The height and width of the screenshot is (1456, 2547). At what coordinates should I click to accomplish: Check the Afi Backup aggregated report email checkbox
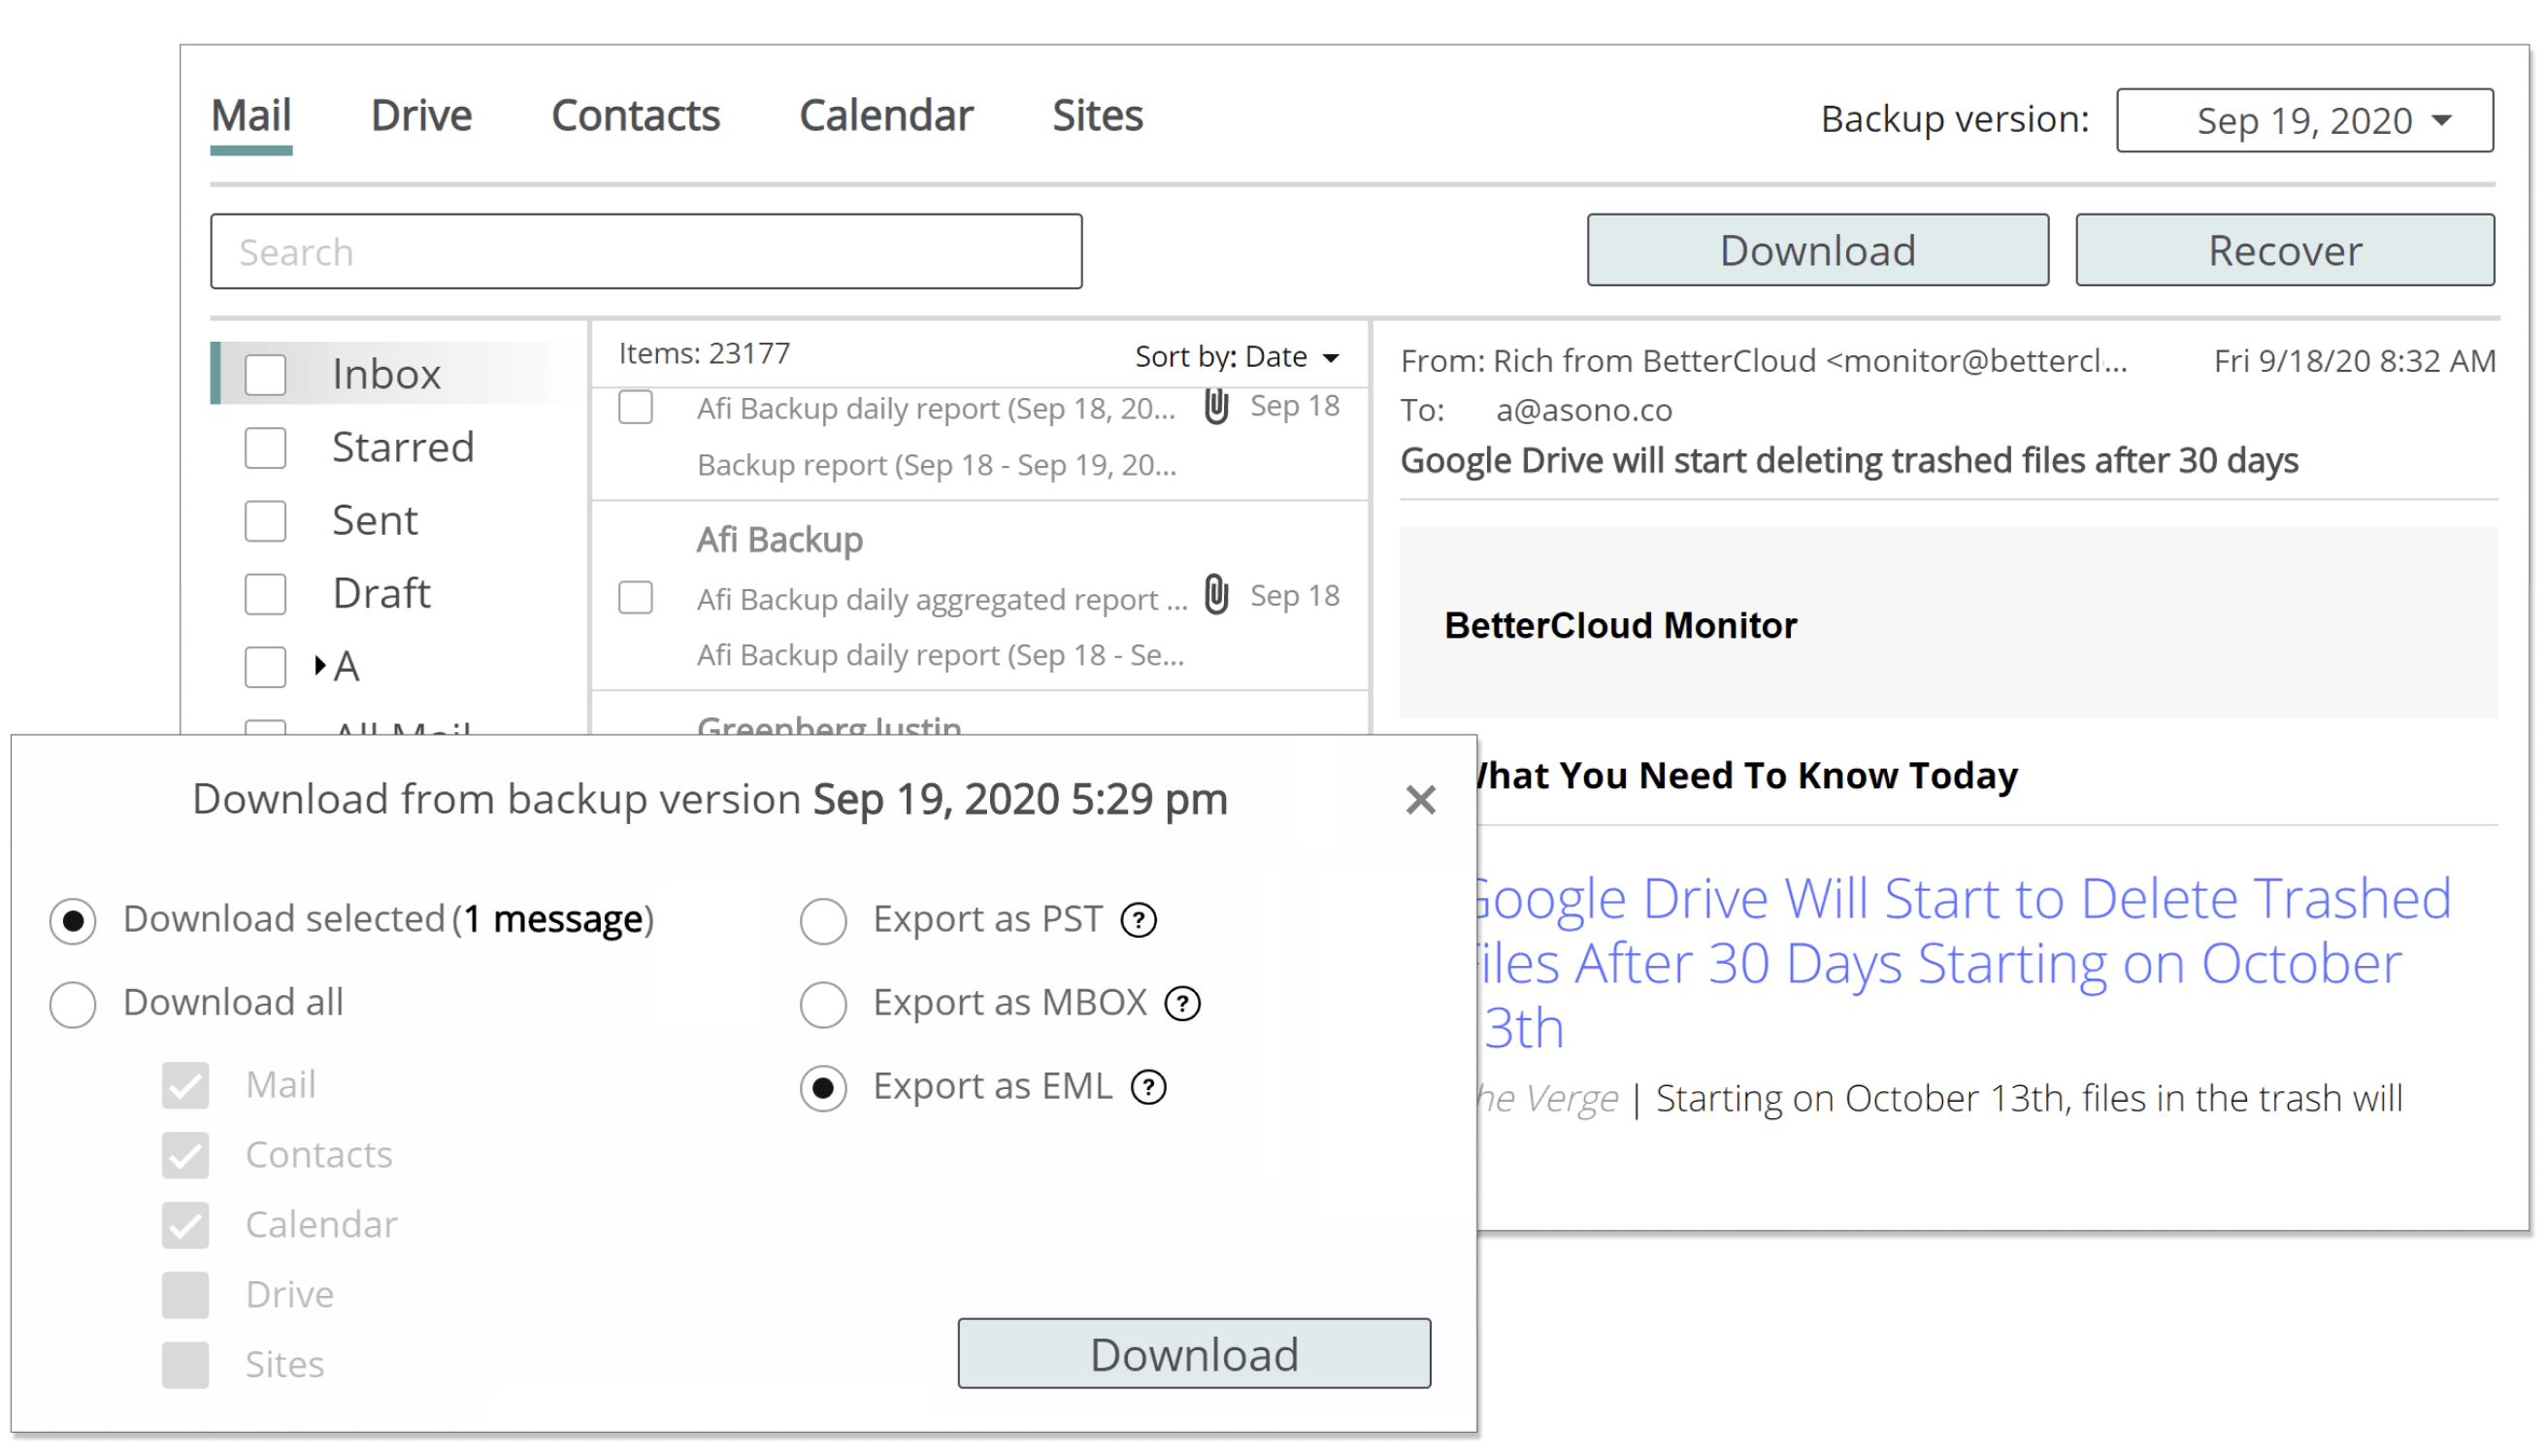coord(635,598)
